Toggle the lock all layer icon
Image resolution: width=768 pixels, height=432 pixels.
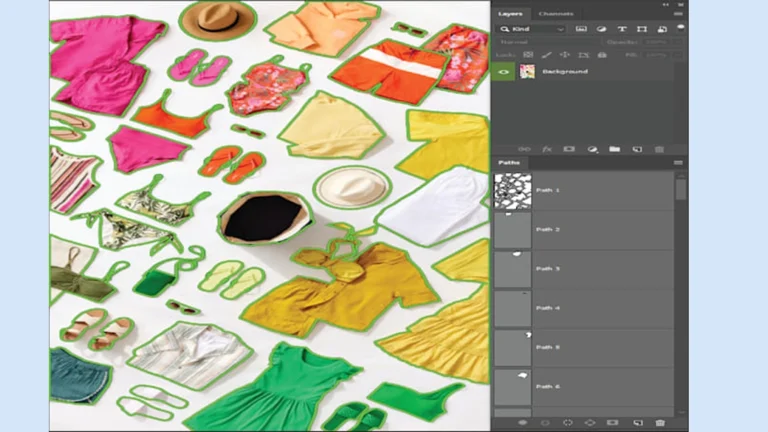tap(602, 55)
